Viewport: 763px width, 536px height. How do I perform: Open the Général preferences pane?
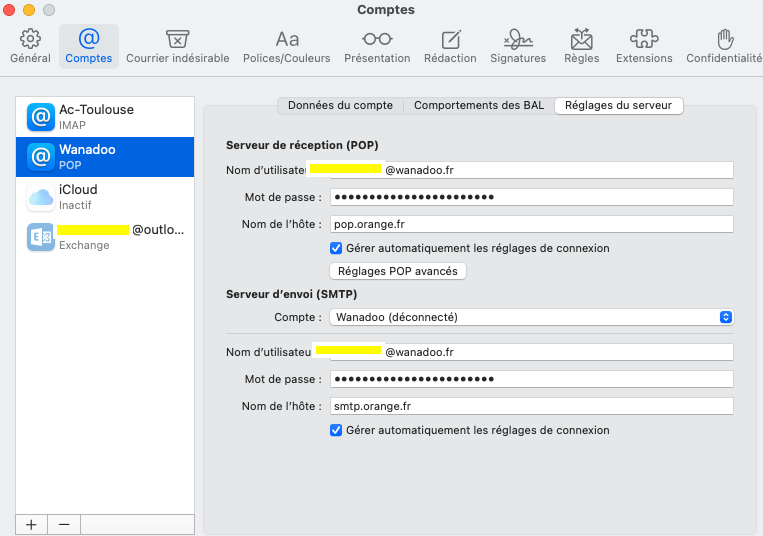pos(30,46)
